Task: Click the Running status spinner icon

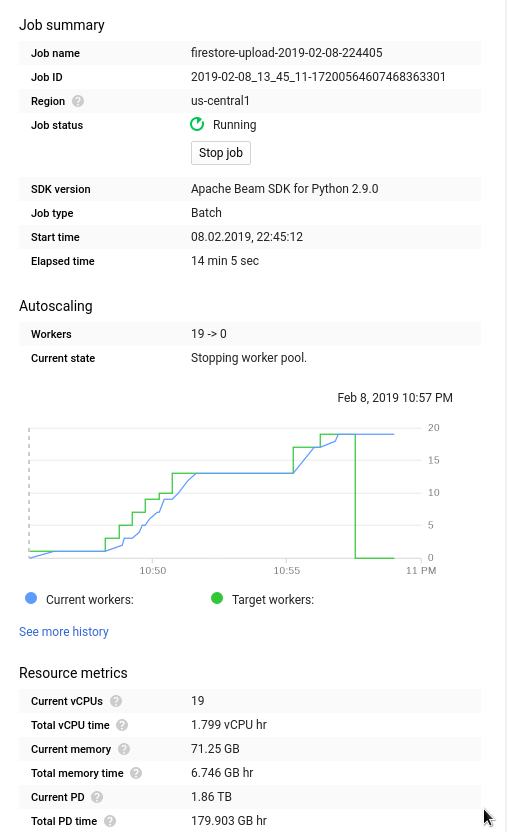Action: pos(197,124)
